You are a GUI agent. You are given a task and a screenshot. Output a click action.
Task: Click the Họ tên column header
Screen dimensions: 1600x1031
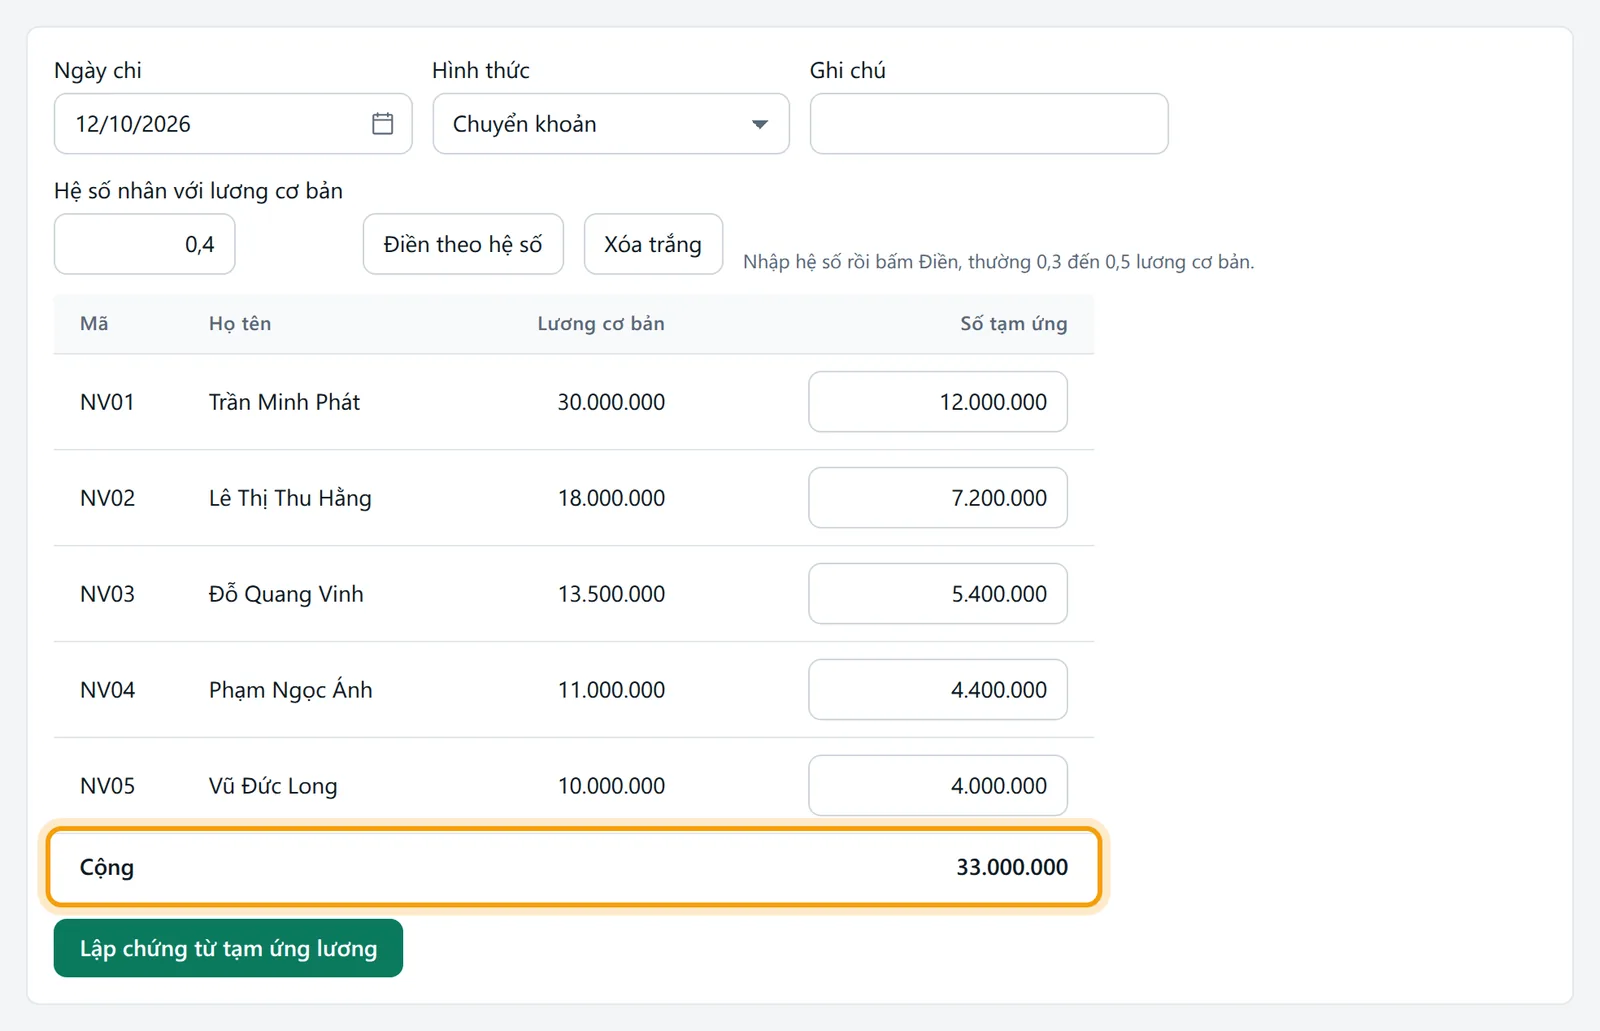(240, 323)
